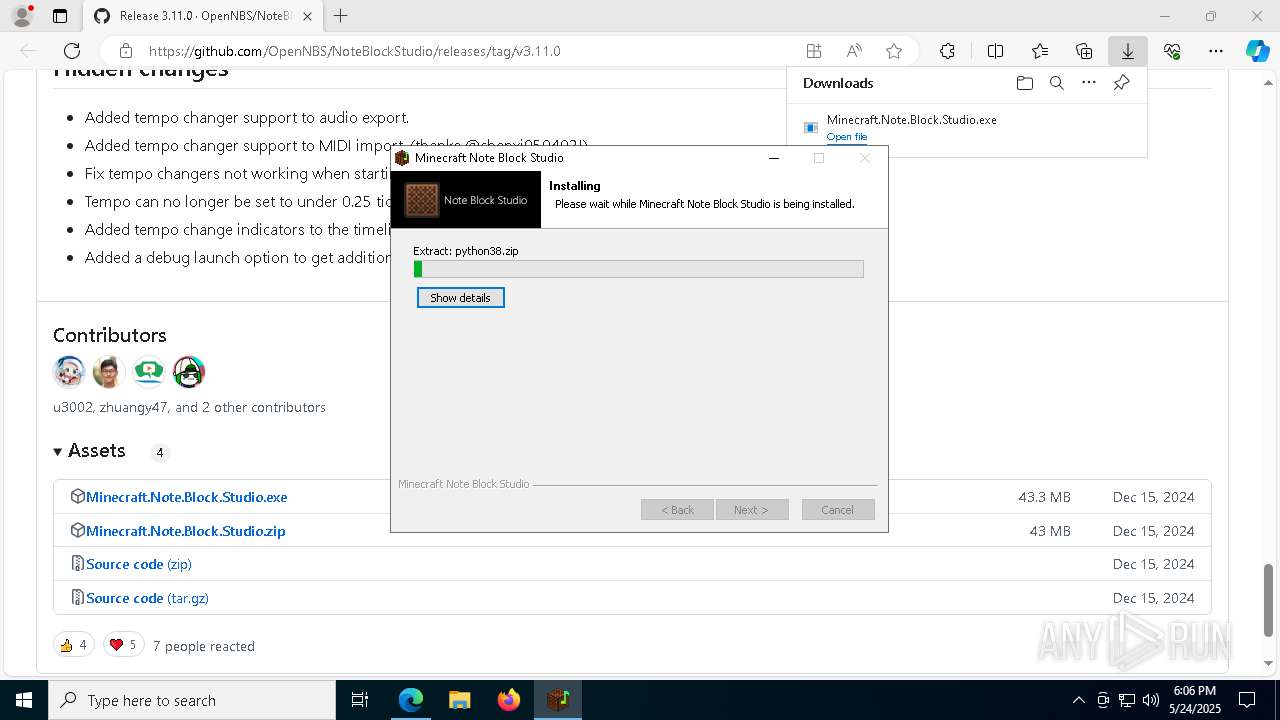
Task: Show hidden system tray icons
Action: 1078,700
